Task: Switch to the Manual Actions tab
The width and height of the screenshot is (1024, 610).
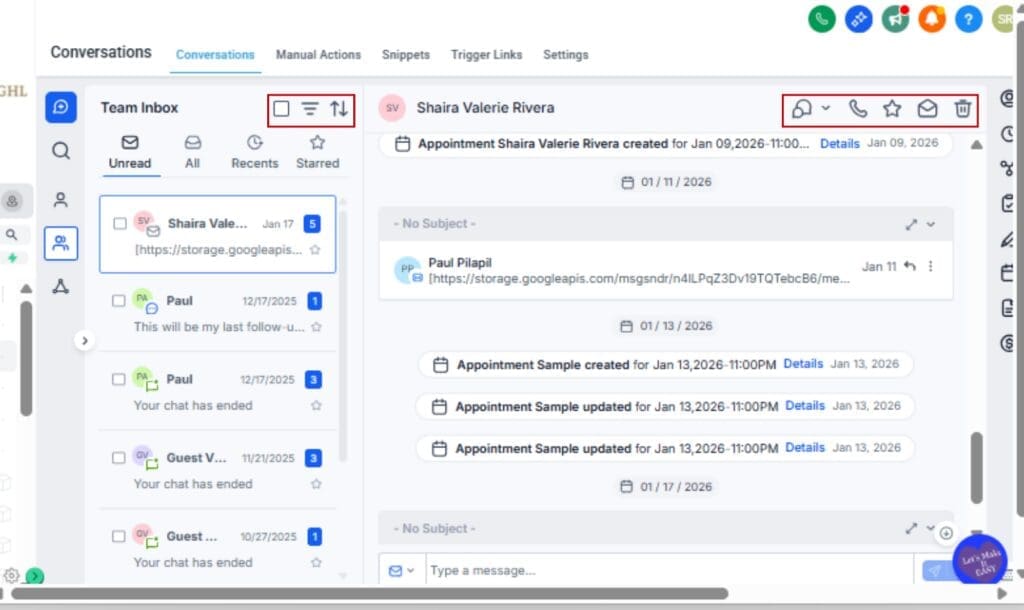Action: [x=319, y=55]
